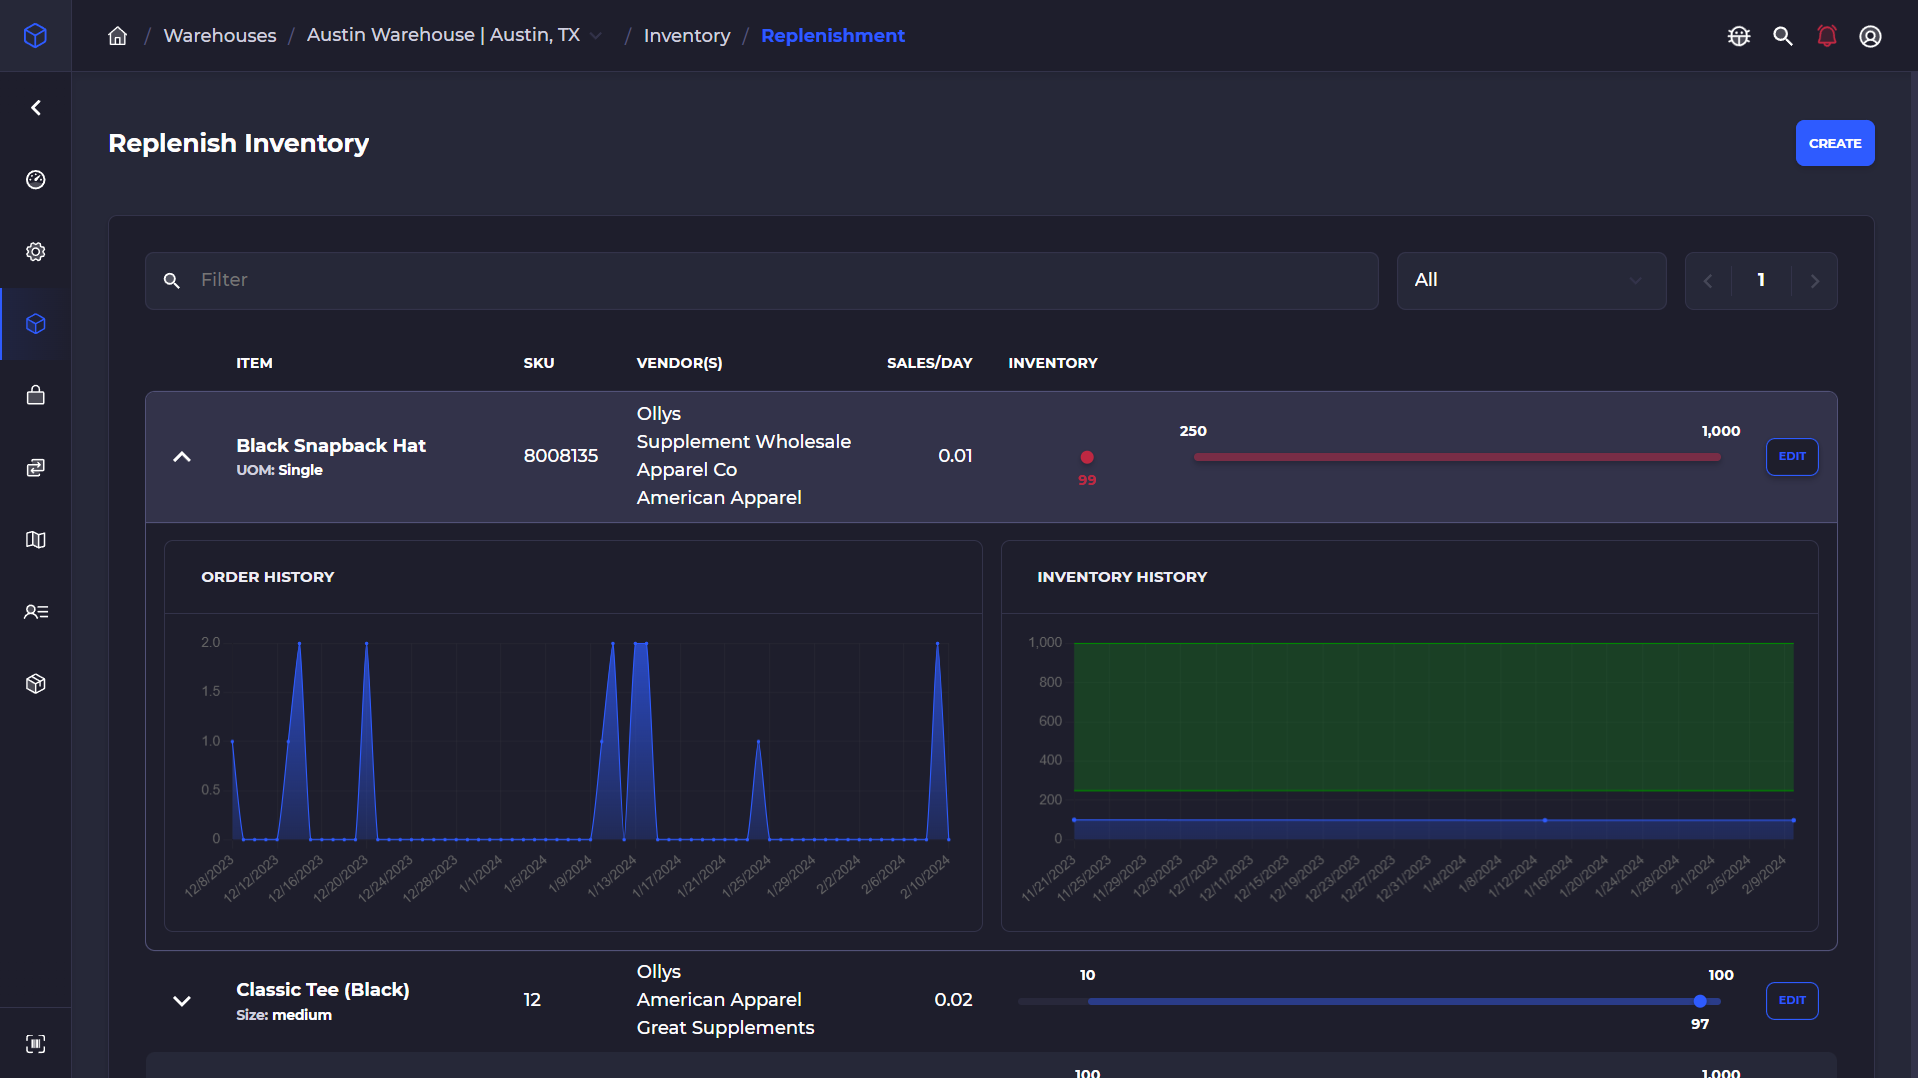This screenshot has height=1078, width=1918.
Task: Click the magnifier icon inside the Filter box
Action: point(172,281)
